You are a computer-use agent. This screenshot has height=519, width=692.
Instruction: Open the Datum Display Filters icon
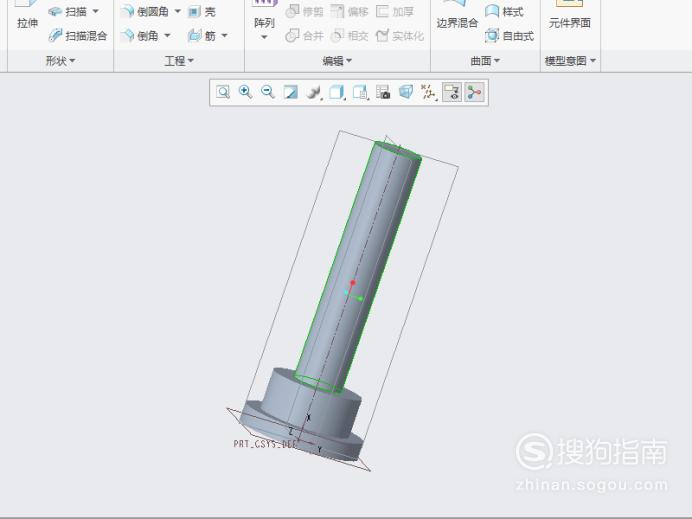(429, 92)
